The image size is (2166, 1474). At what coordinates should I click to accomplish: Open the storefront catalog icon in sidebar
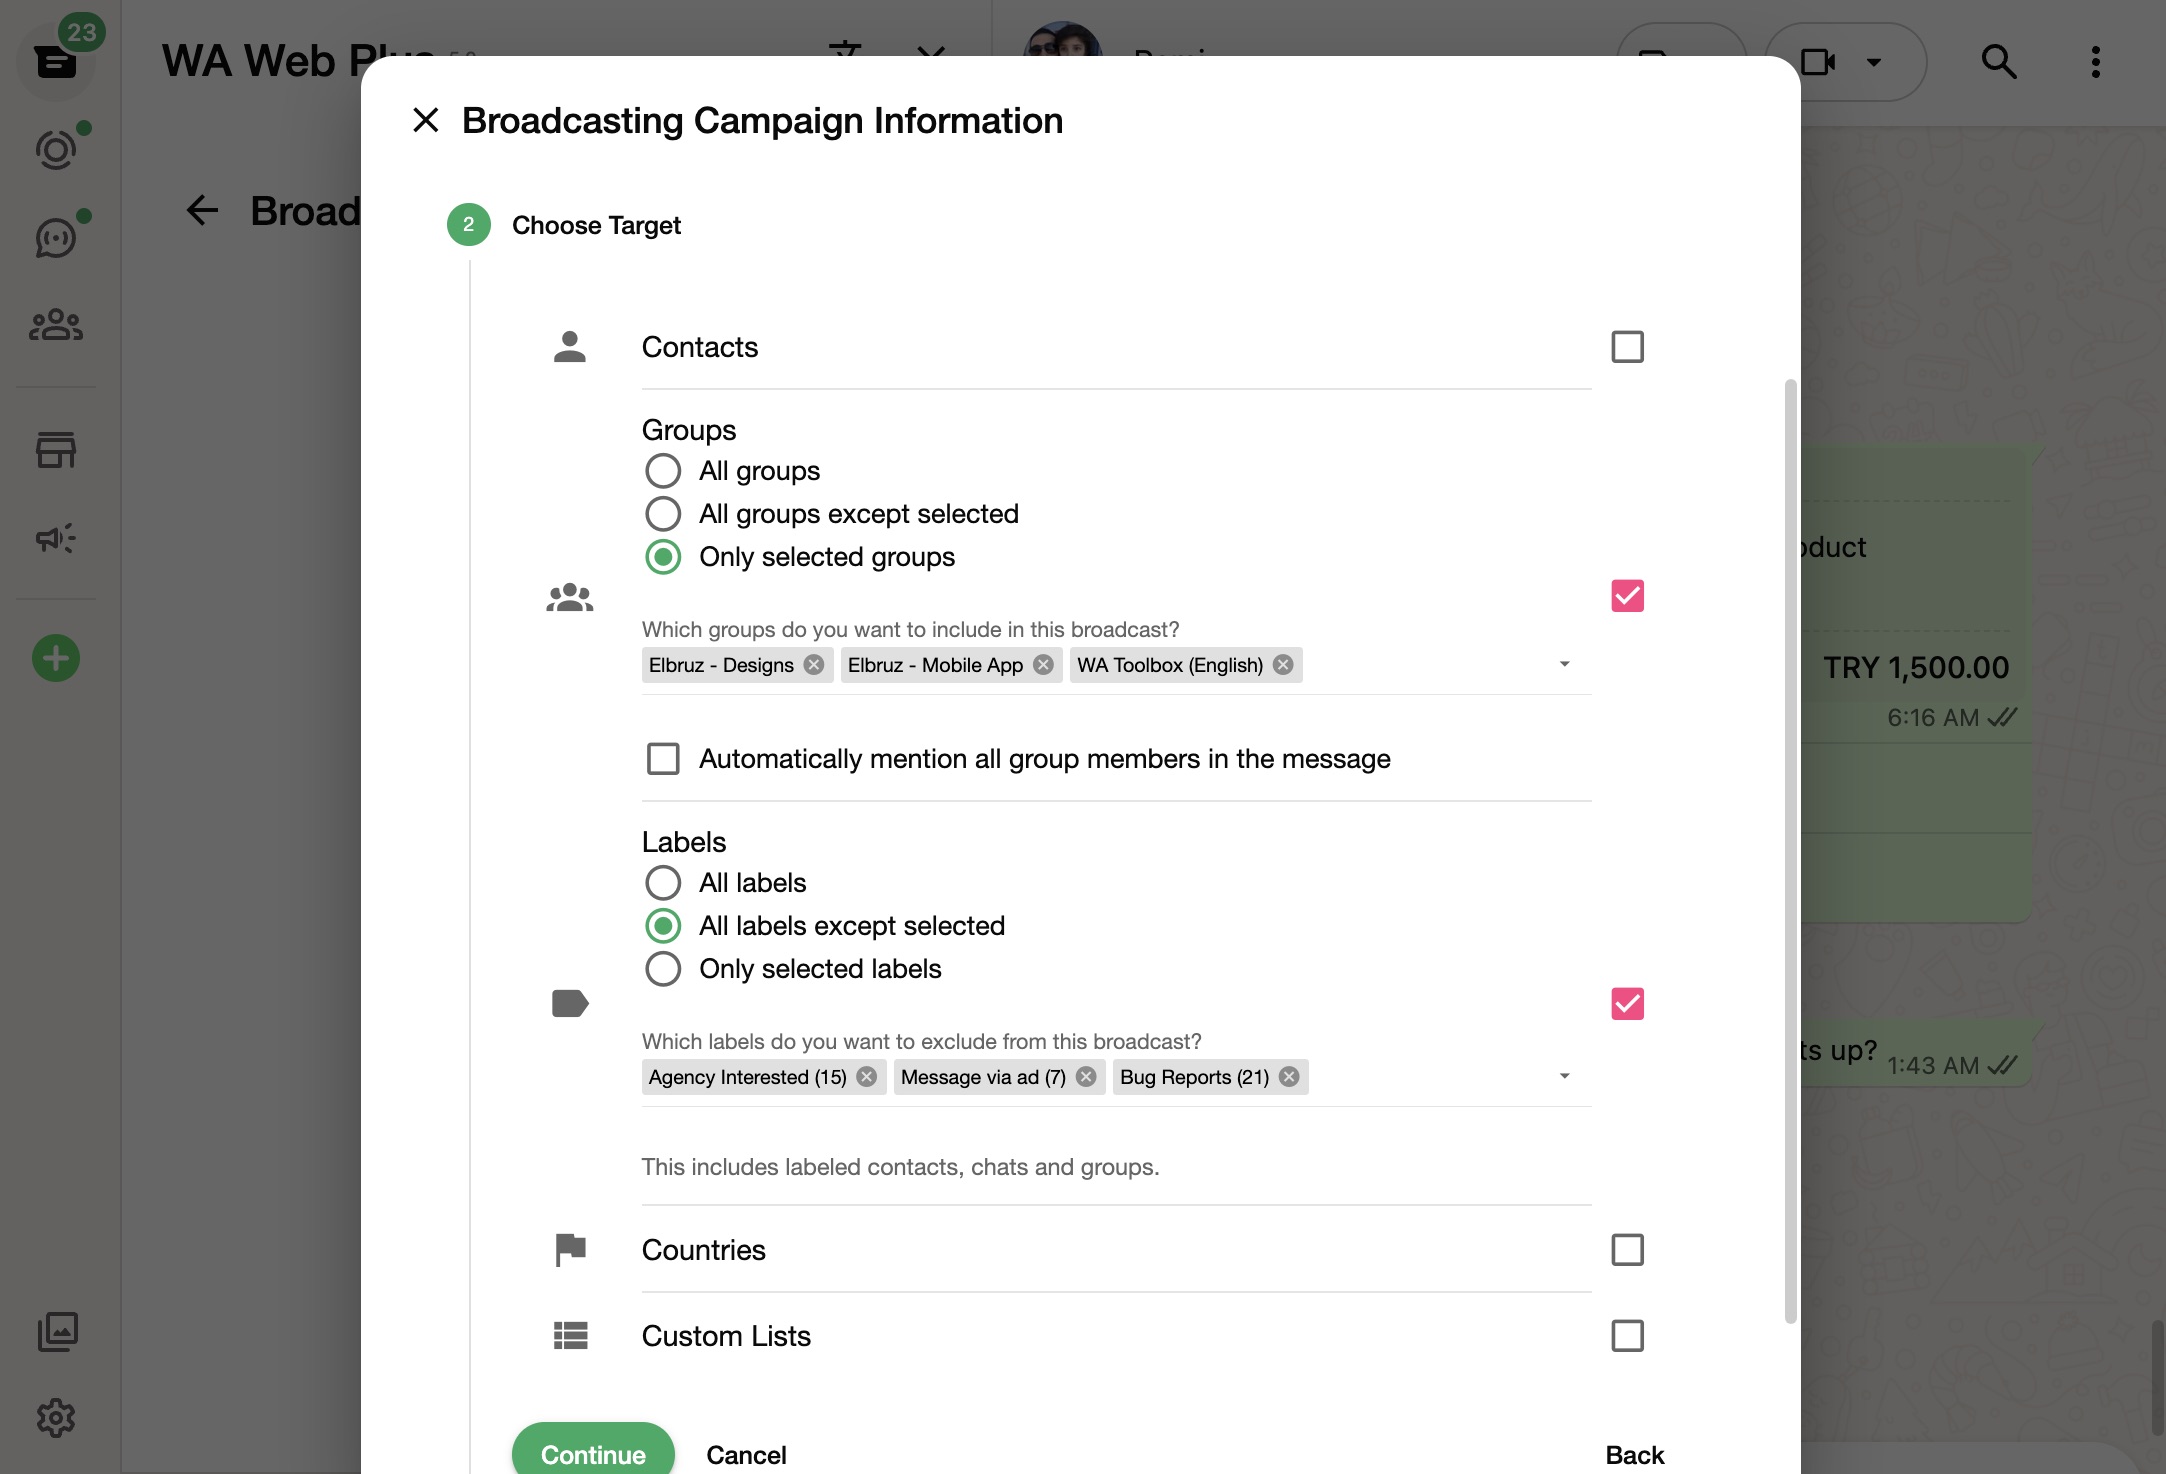56,450
